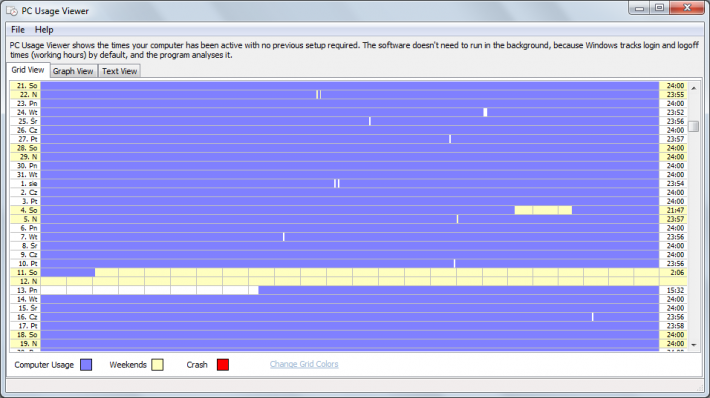Click the 2:06 total for row 11. So
The width and height of the screenshot is (710, 398).
pyautogui.click(x=673, y=273)
